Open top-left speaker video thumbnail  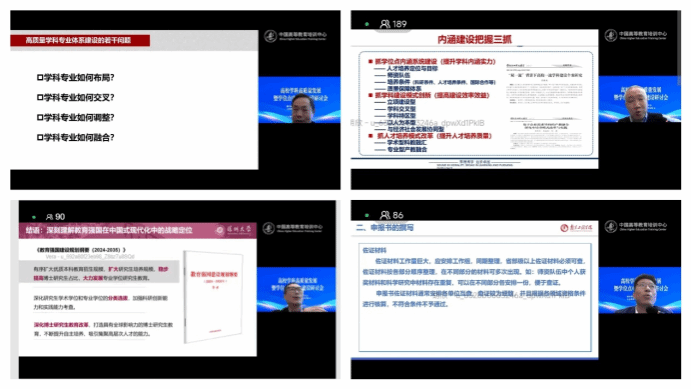tap(299, 100)
